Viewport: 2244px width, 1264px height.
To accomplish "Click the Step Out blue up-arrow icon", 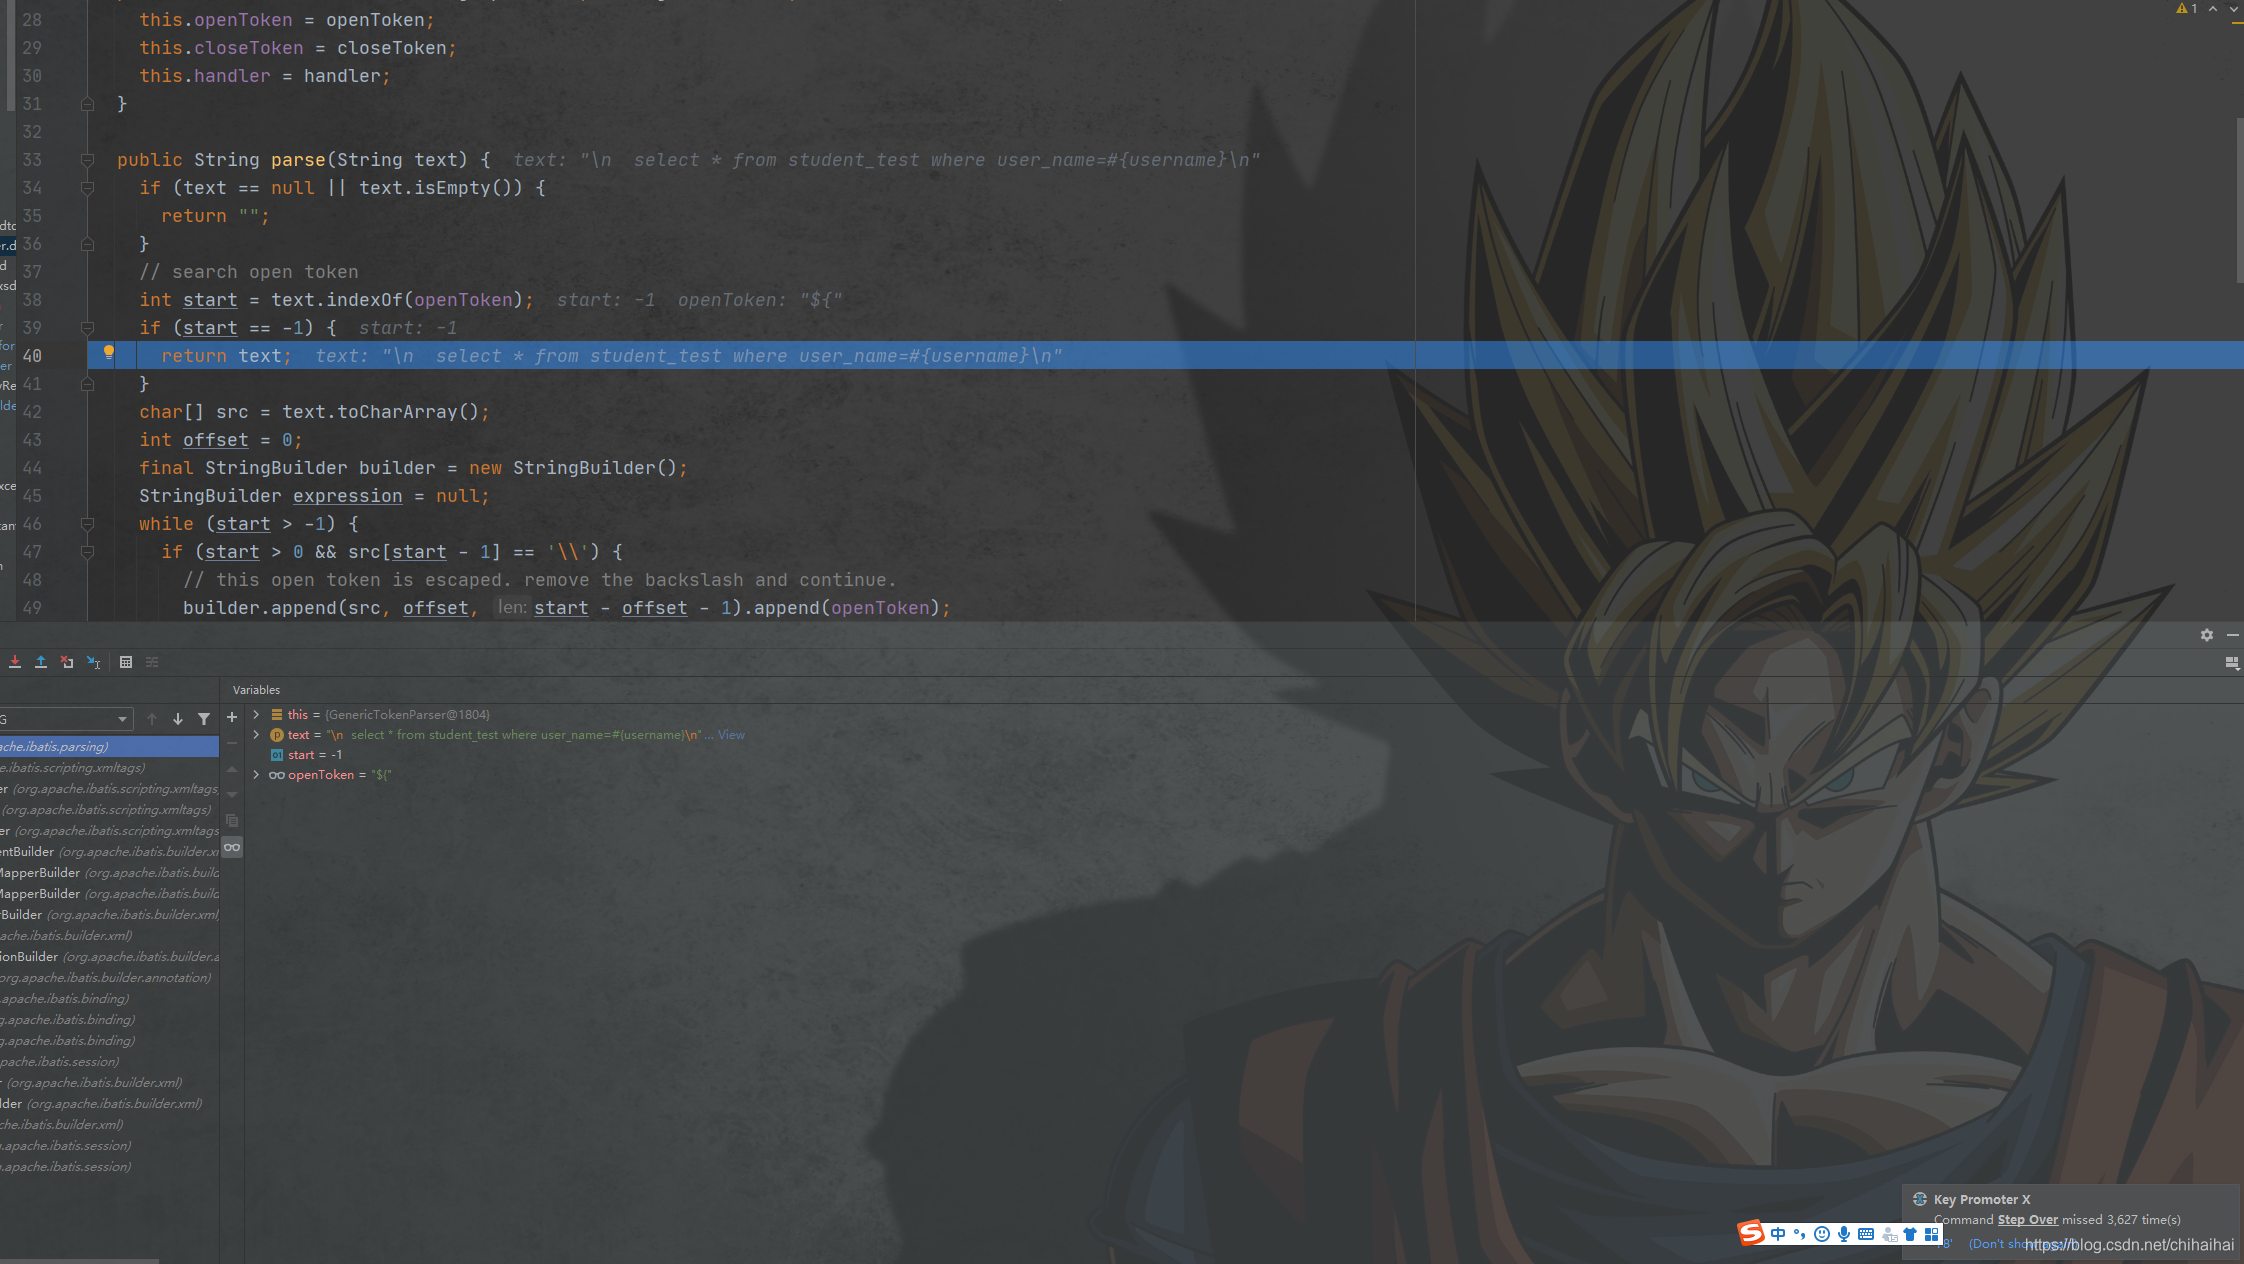I will [x=41, y=662].
